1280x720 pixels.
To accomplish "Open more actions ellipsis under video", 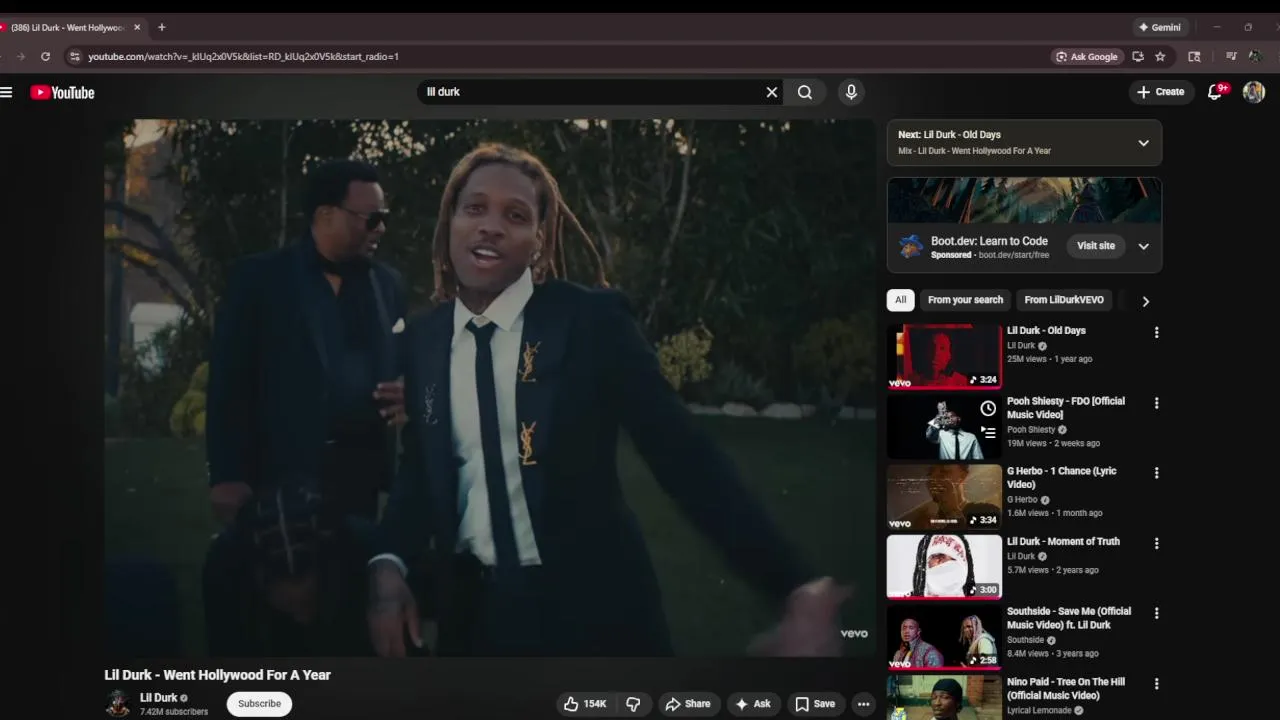I will (863, 704).
